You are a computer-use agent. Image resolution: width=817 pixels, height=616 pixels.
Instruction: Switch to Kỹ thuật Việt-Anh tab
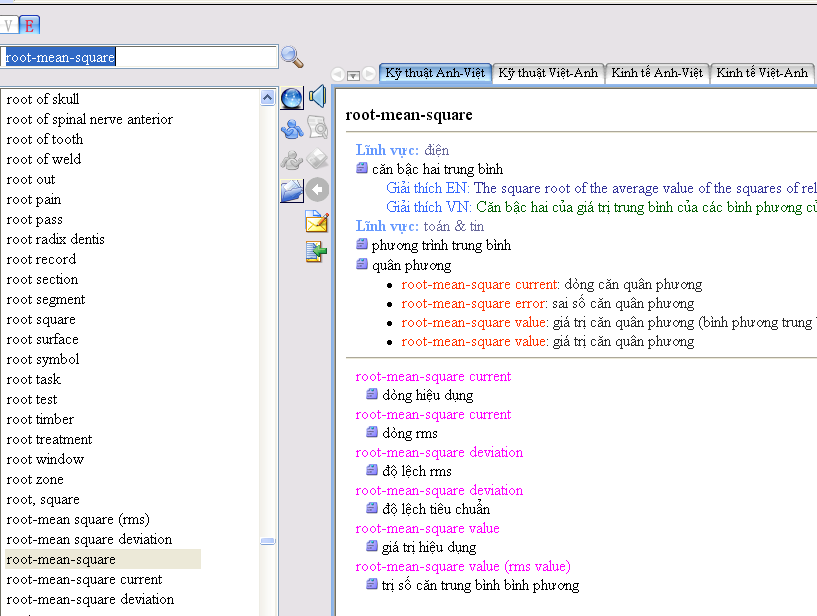coord(548,73)
